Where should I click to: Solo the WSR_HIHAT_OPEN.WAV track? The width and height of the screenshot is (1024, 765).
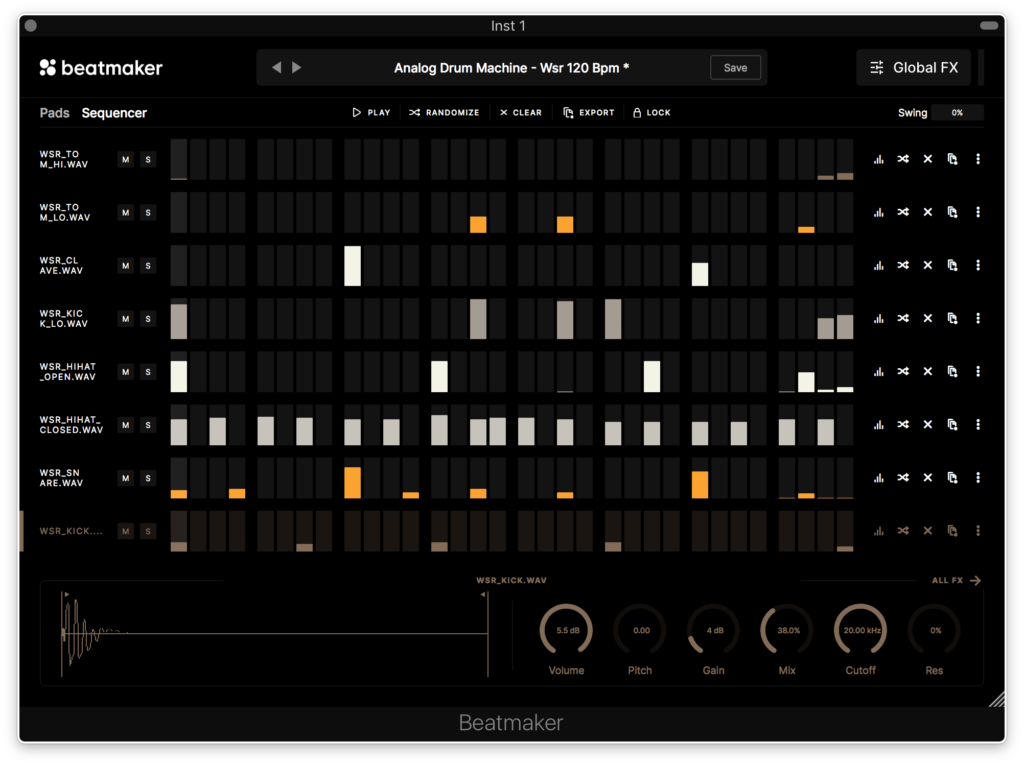tap(148, 372)
